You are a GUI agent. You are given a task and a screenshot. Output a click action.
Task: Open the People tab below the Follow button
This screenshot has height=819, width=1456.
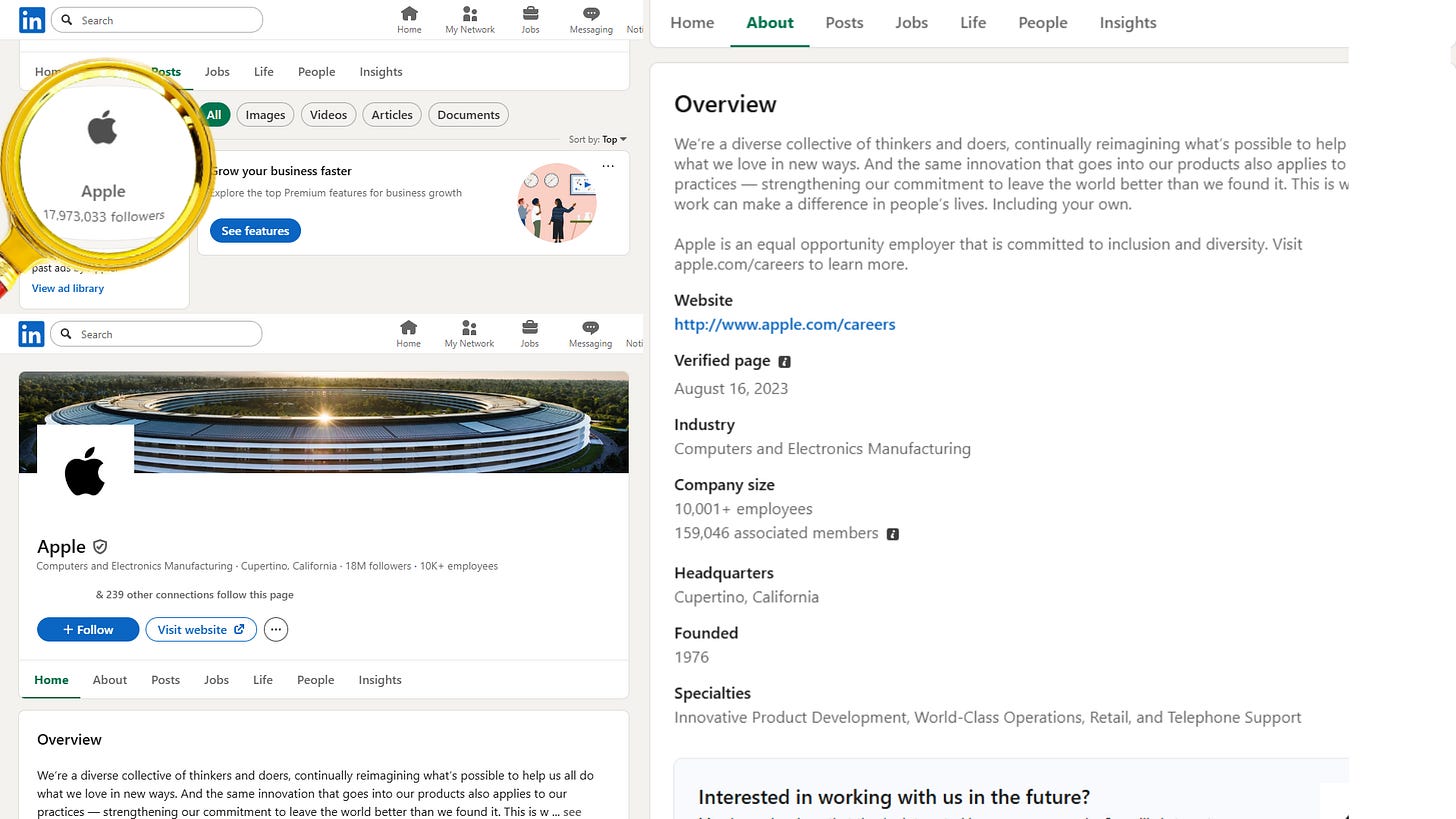315,680
